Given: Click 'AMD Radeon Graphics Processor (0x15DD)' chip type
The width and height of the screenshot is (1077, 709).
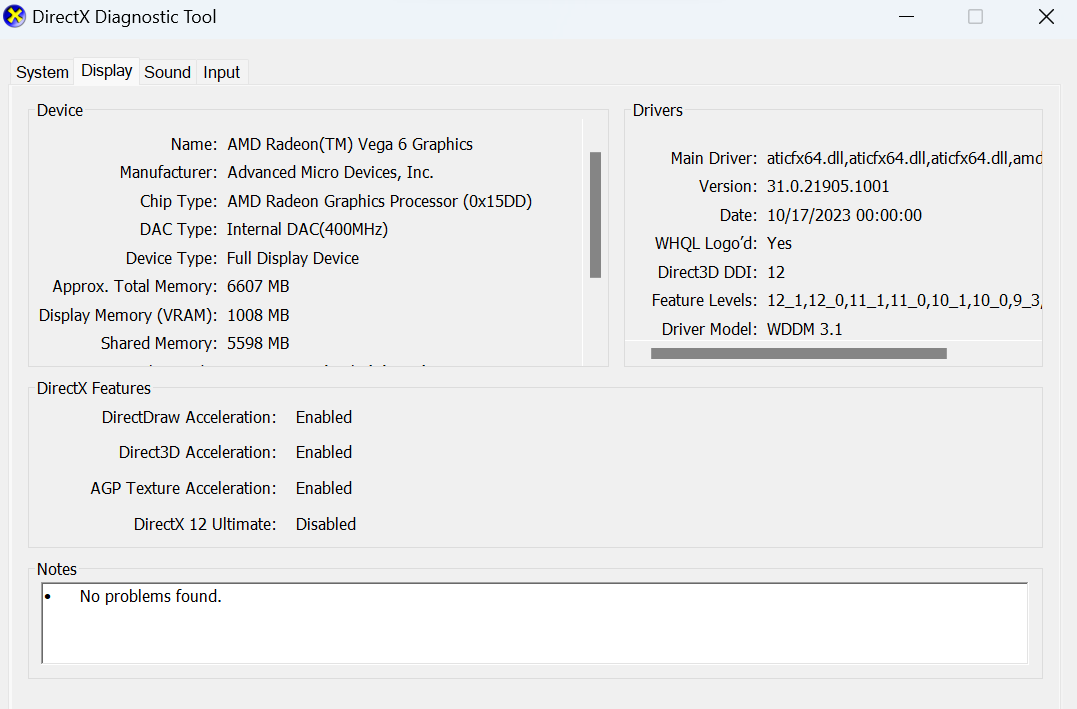Looking at the screenshot, I should (x=380, y=201).
